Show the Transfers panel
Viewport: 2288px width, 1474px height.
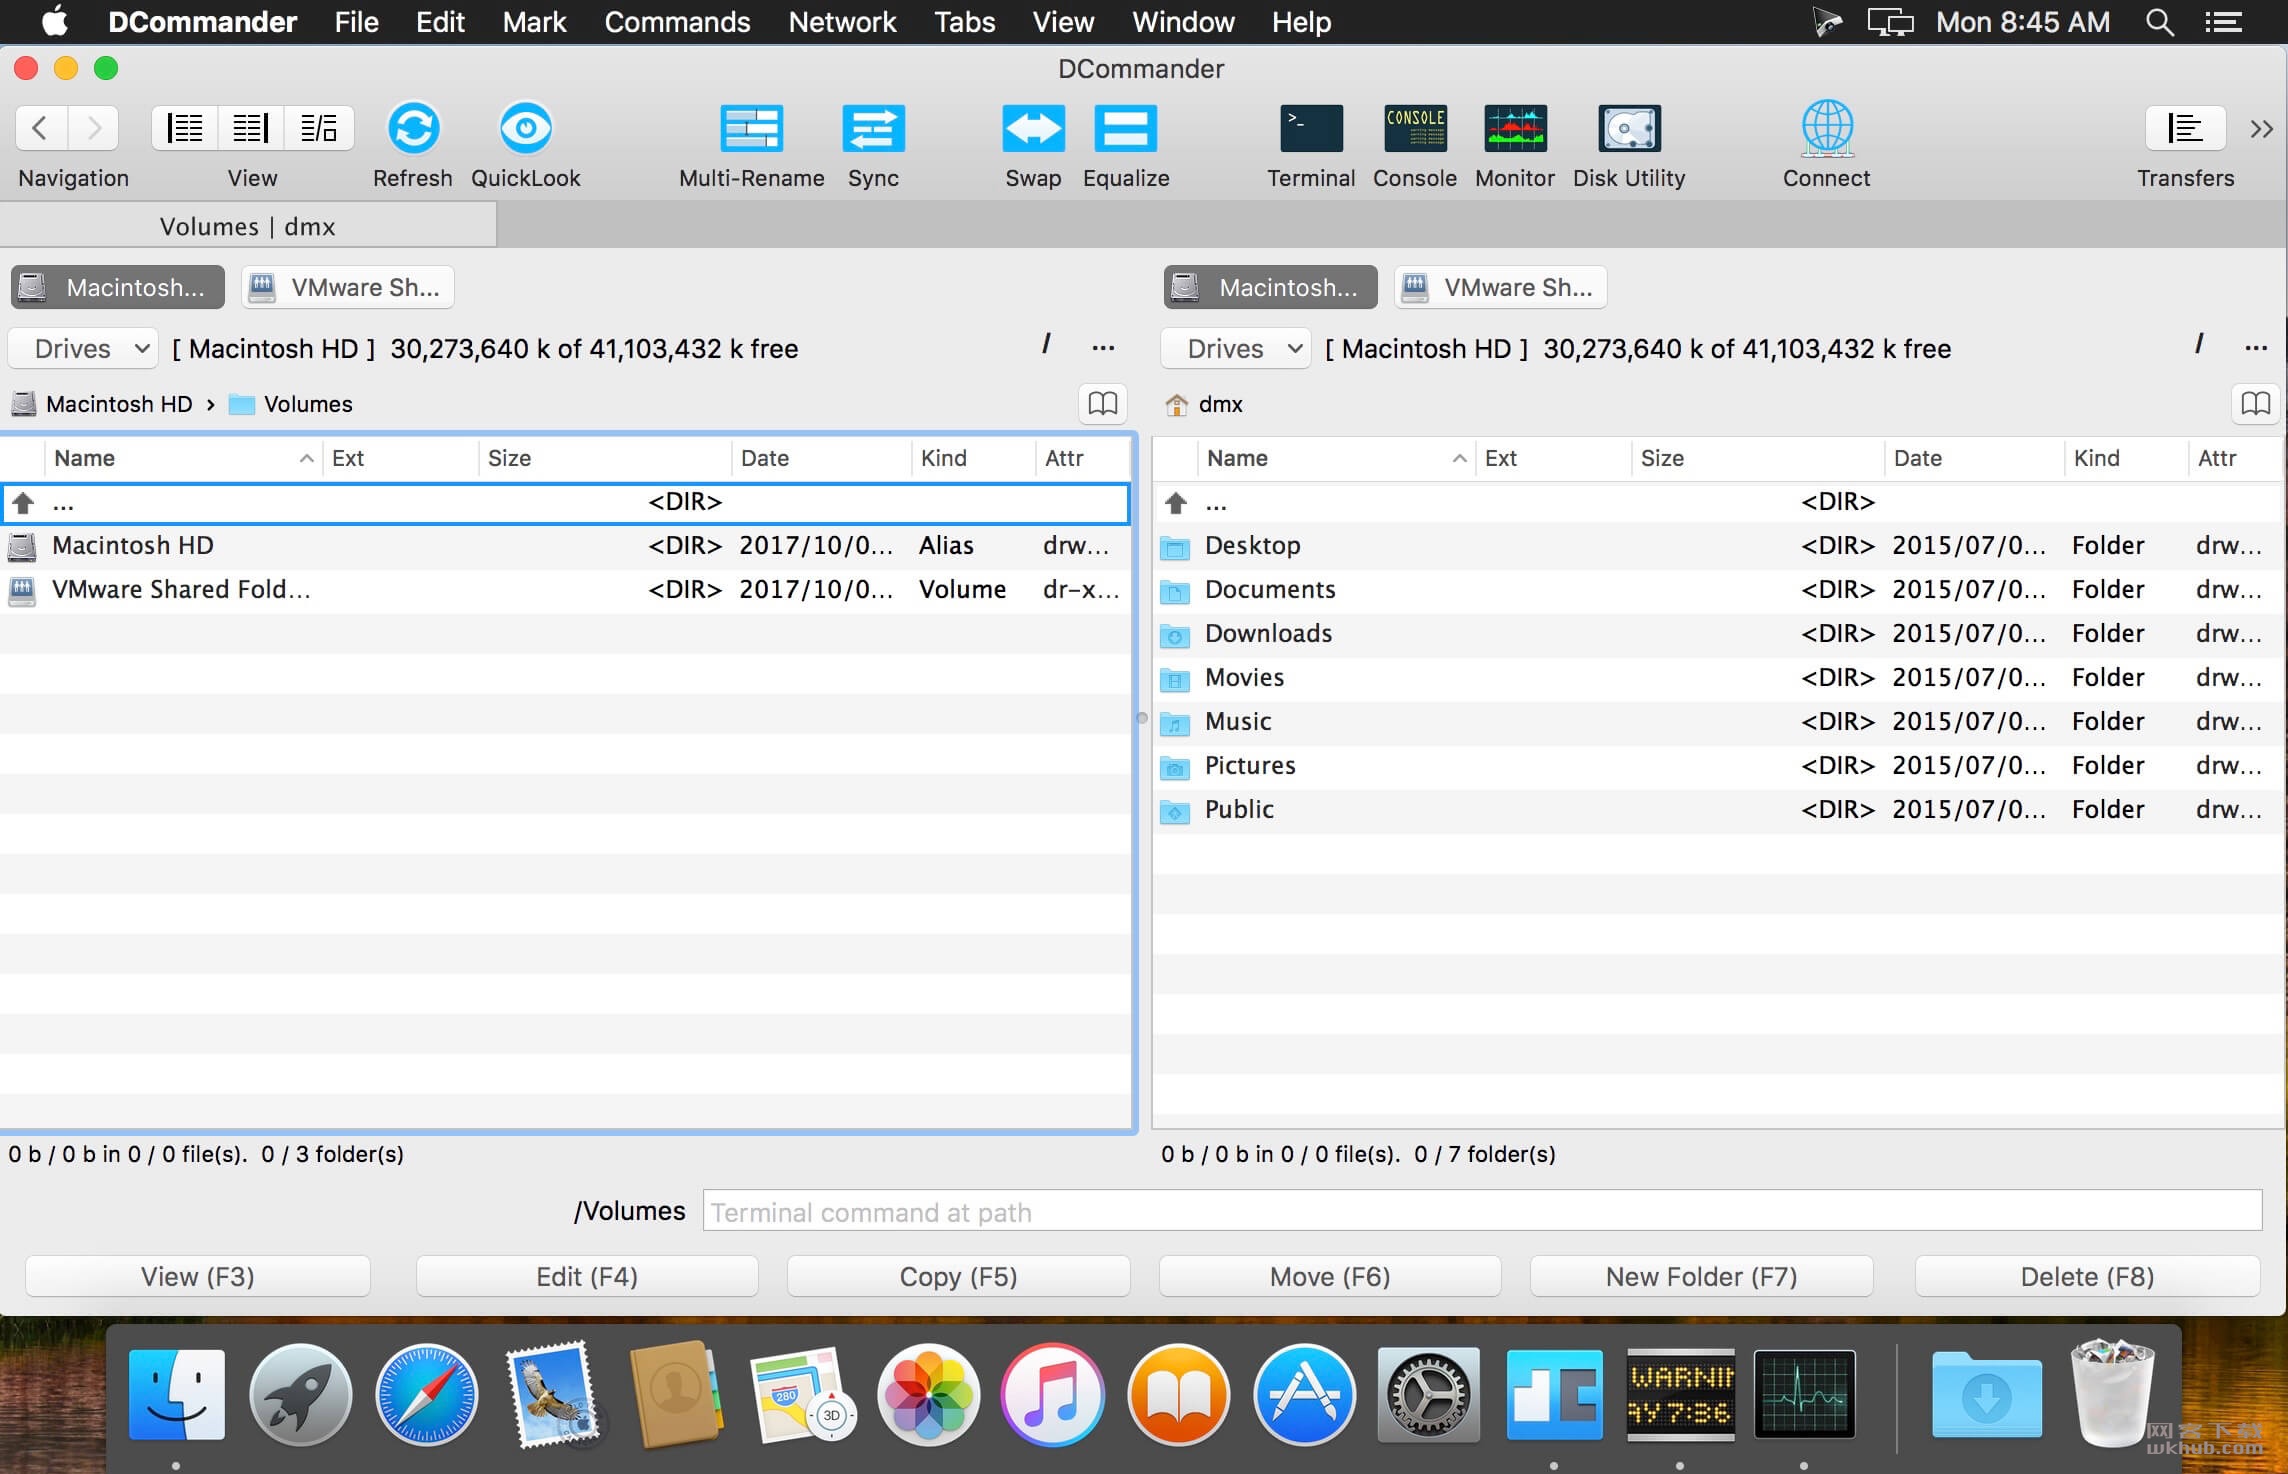pyautogui.click(x=2185, y=128)
